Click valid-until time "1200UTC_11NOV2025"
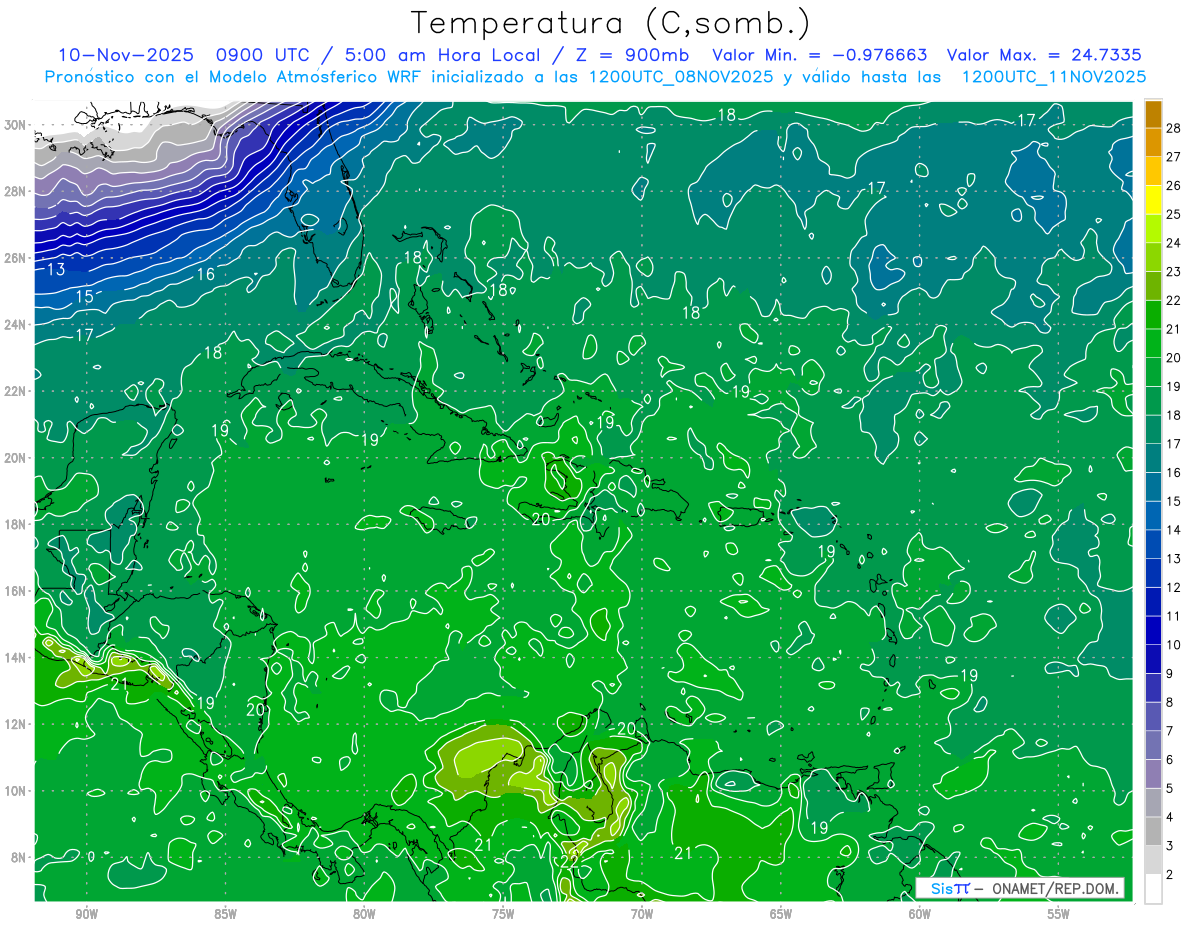This screenshot has width=1200, height=927. [x=1054, y=77]
